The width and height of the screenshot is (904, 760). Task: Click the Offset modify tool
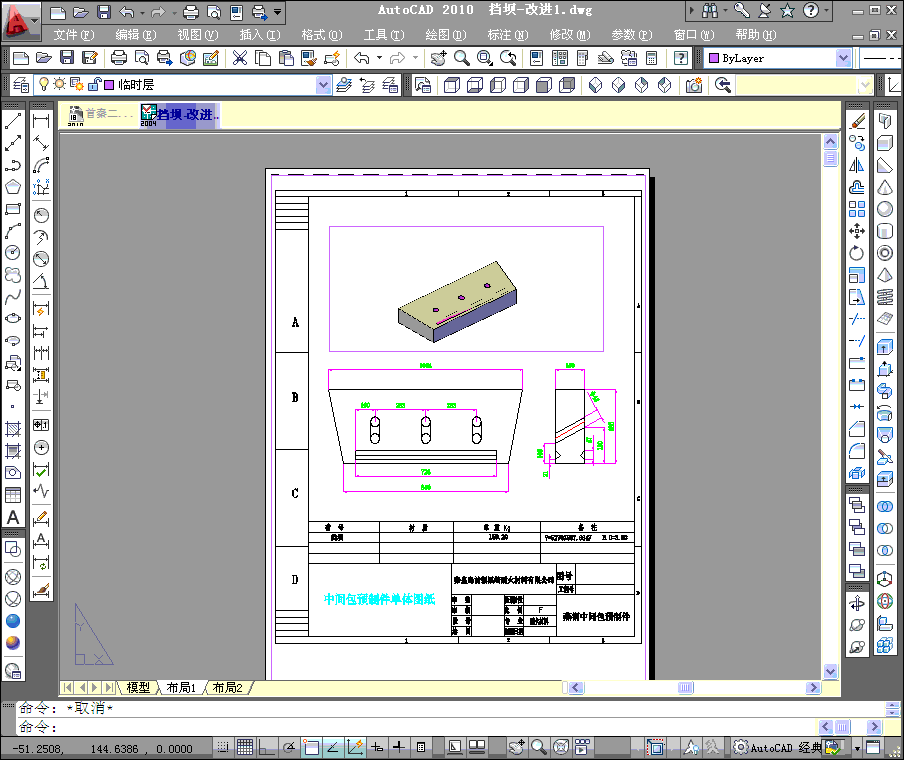(857, 187)
